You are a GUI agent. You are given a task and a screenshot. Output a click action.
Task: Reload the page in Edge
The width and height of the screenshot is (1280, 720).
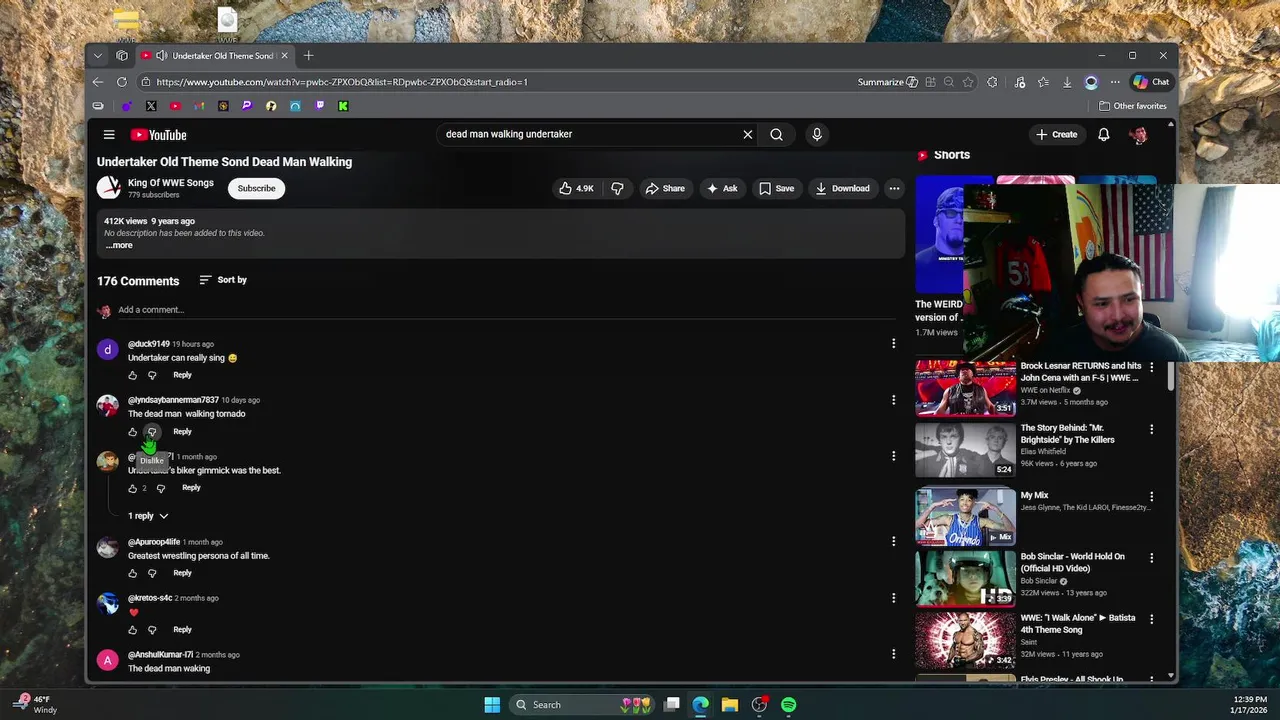[x=122, y=82]
